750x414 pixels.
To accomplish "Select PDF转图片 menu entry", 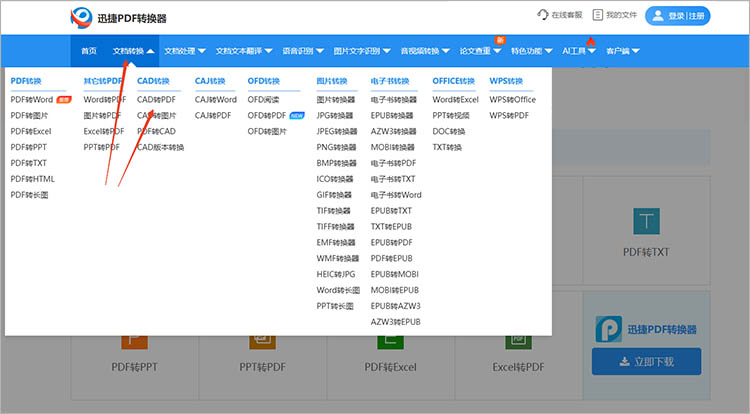I will [x=29, y=115].
